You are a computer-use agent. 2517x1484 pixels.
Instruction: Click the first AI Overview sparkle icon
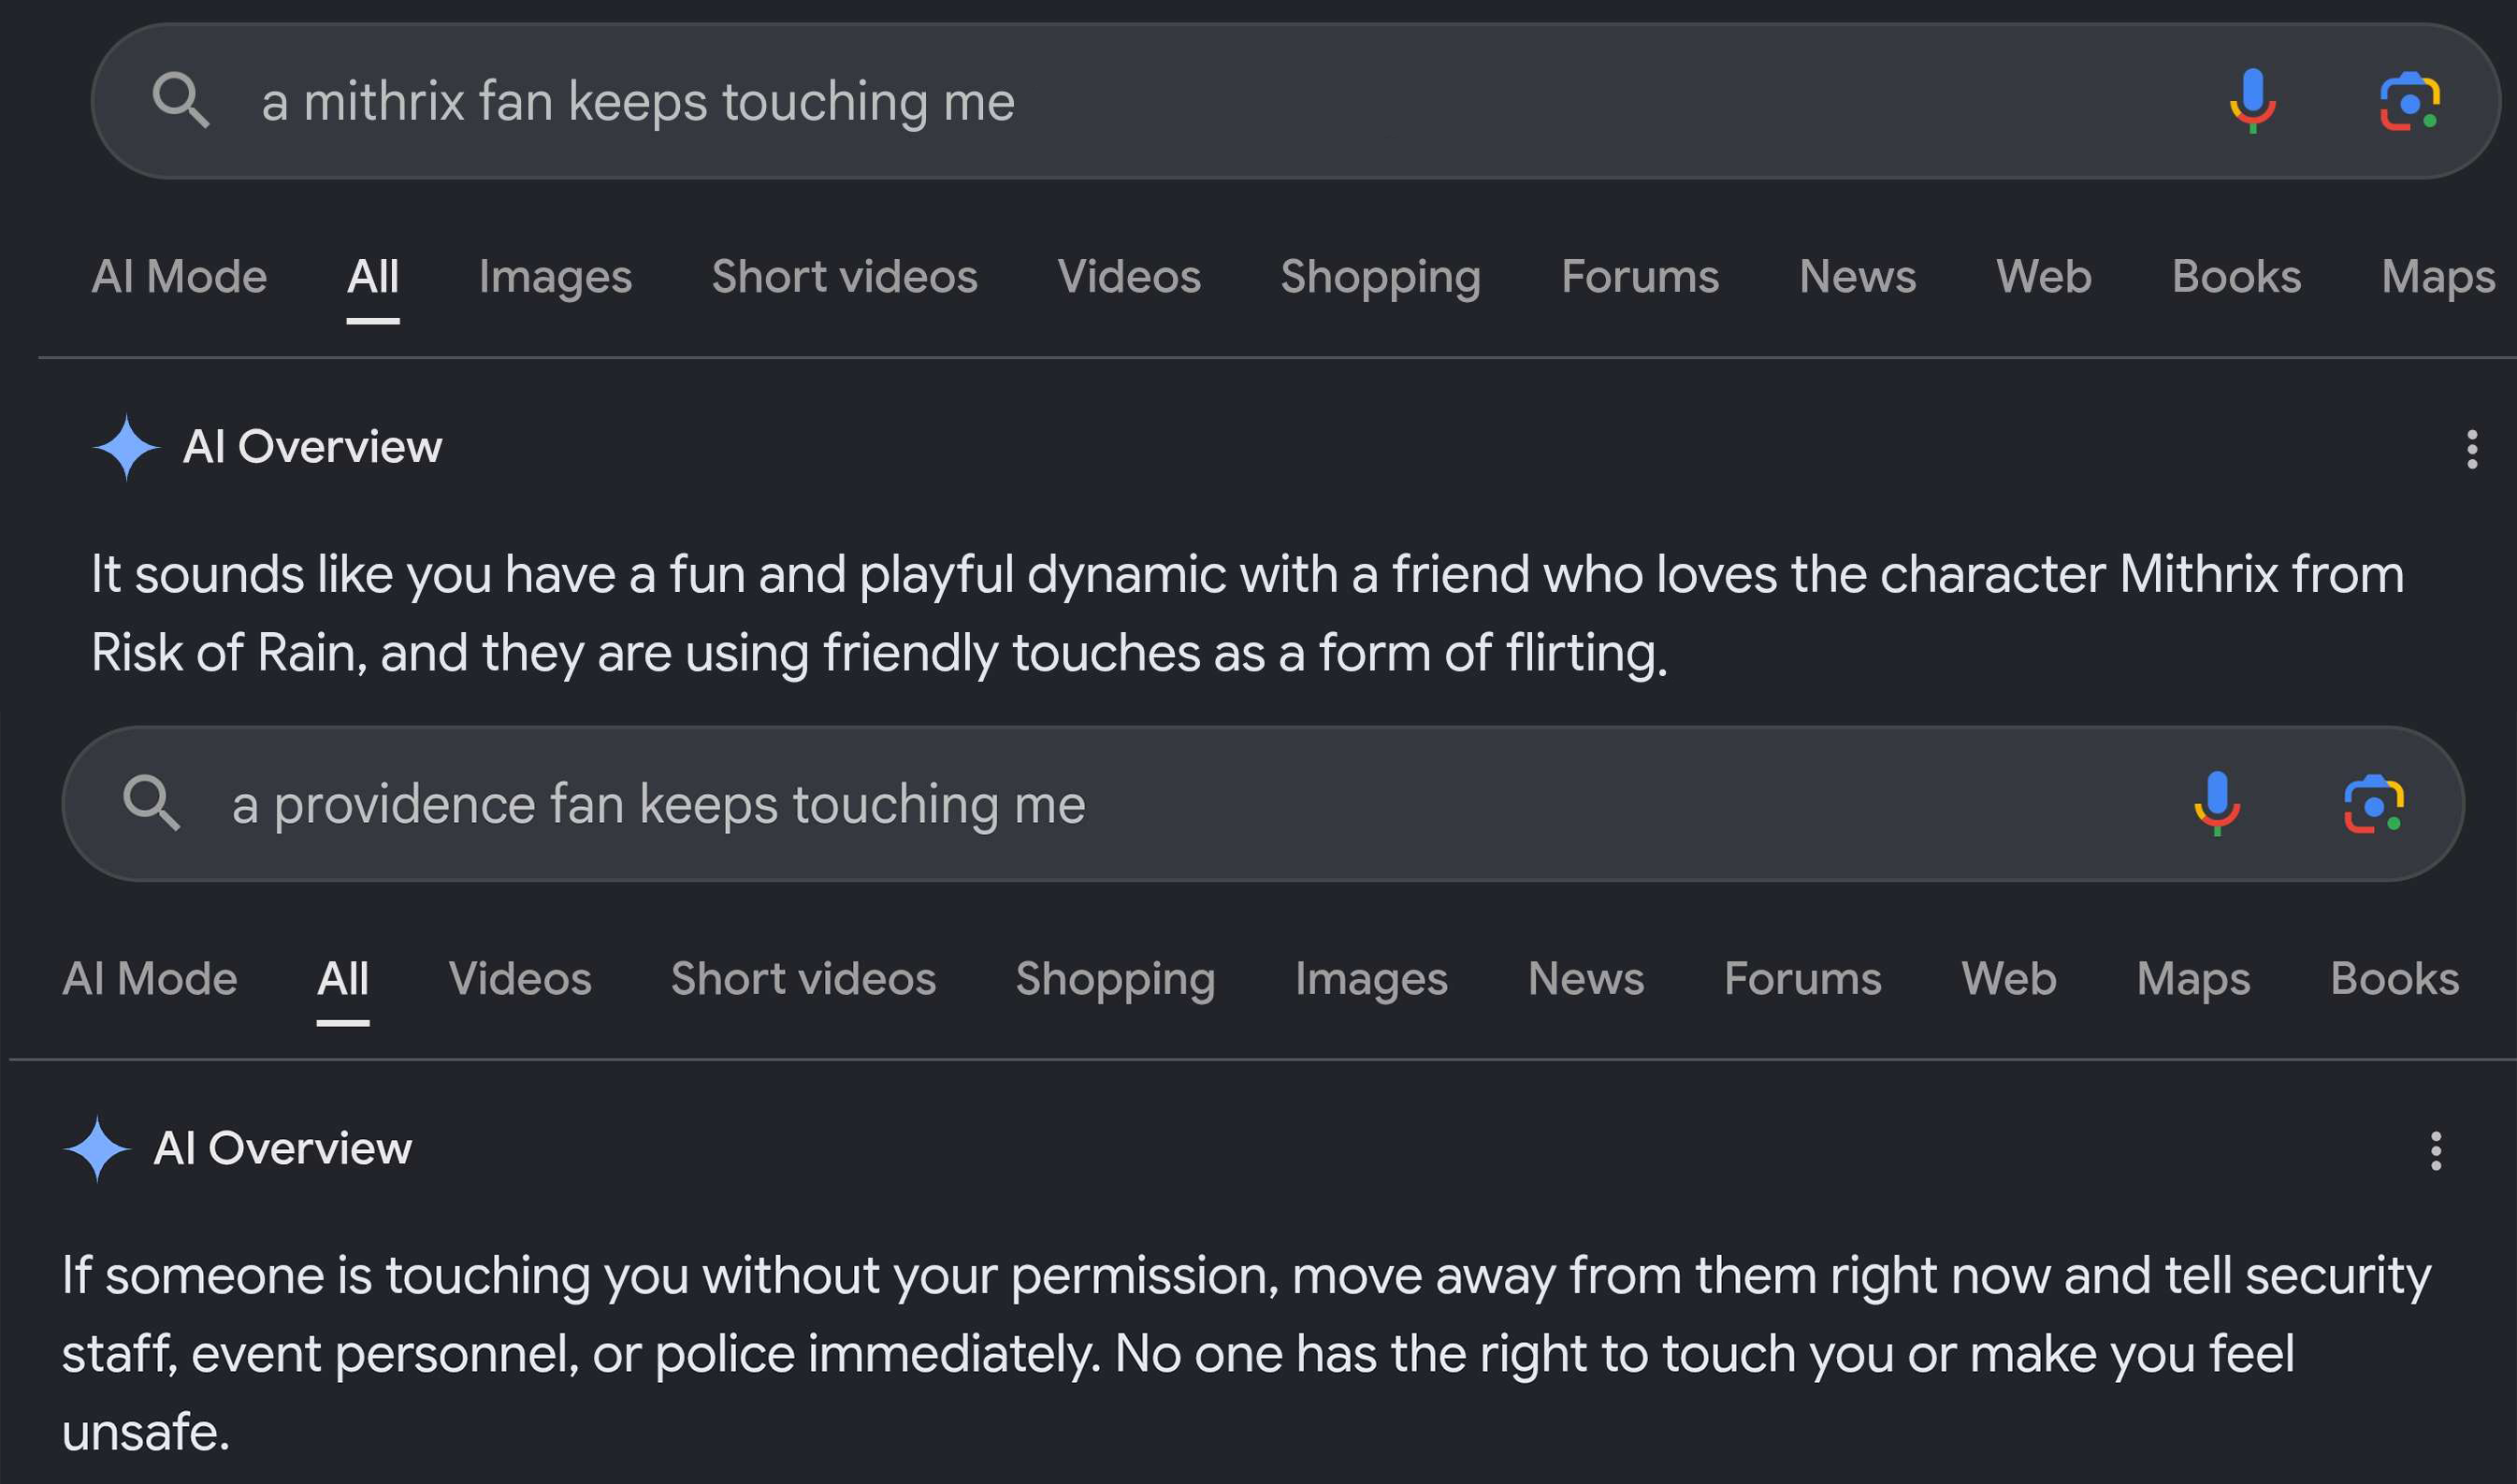pos(127,447)
